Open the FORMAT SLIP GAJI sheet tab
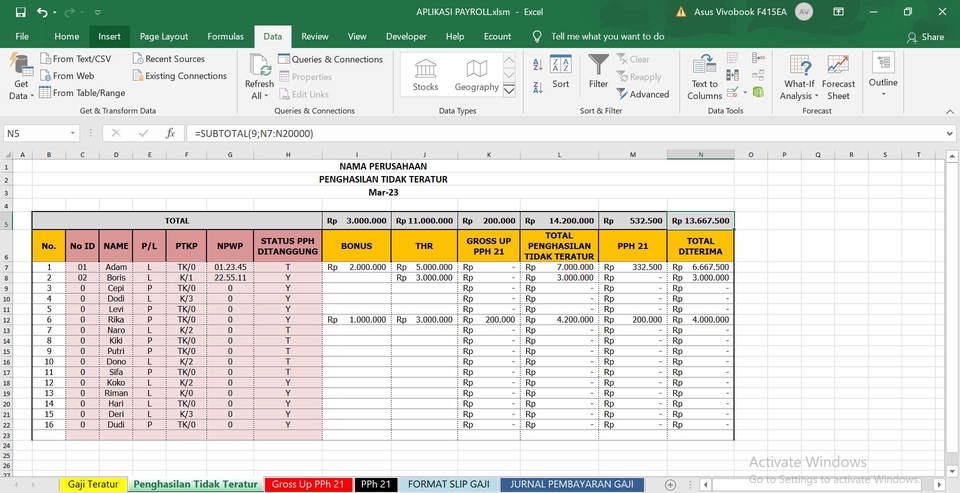 449,484
